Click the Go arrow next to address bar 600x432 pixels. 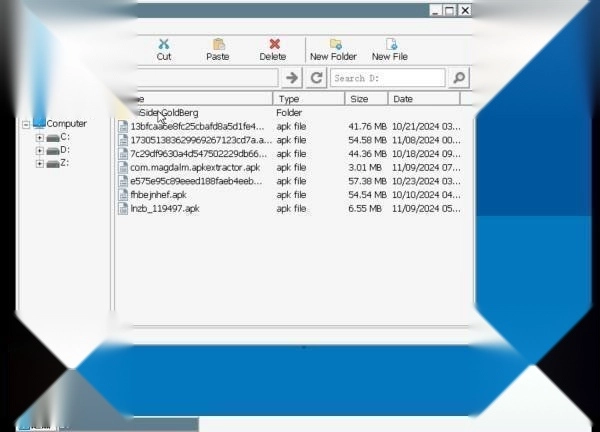tap(292, 78)
